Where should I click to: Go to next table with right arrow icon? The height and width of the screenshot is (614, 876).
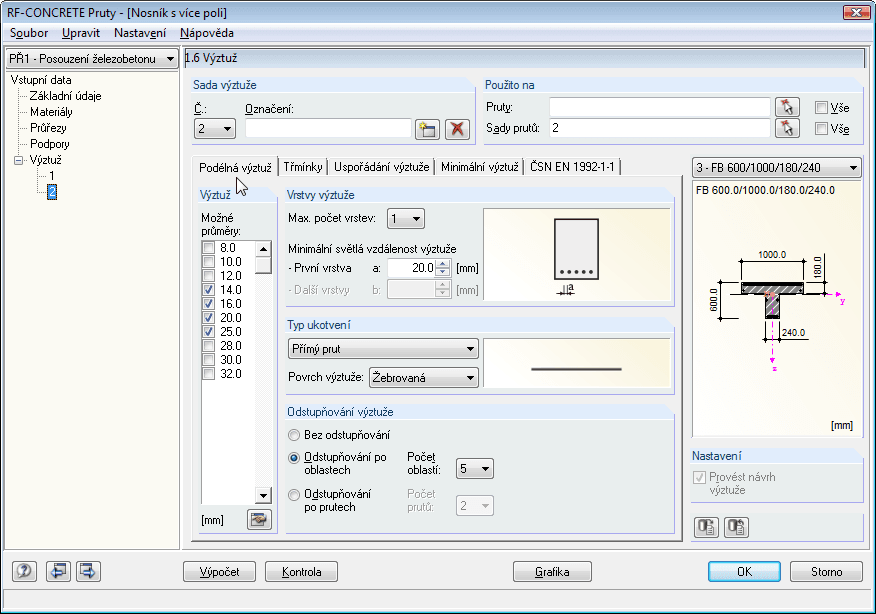pyautogui.click(x=88, y=571)
